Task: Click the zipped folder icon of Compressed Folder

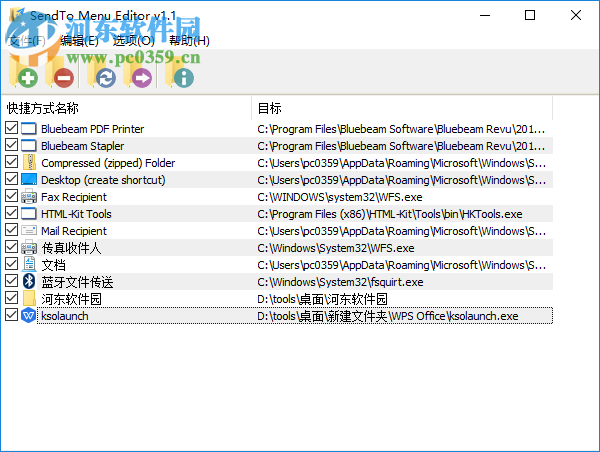Action: (x=29, y=163)
